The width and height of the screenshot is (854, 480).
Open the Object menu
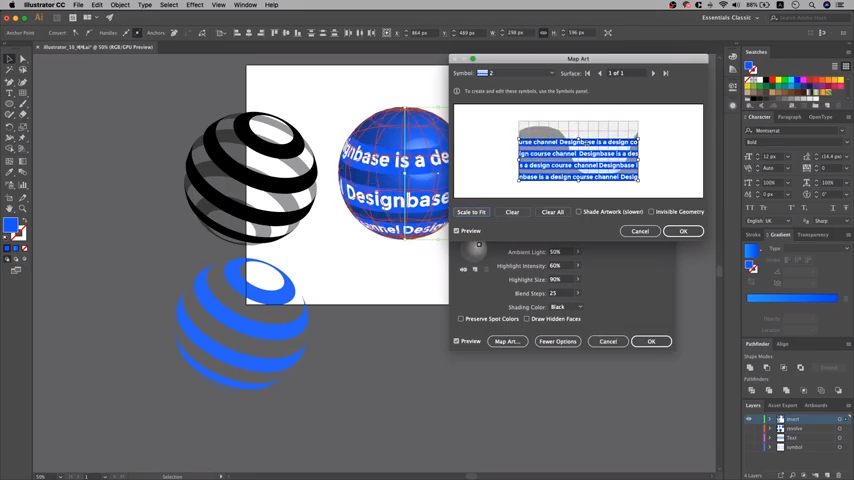click(x=120, y=5)
